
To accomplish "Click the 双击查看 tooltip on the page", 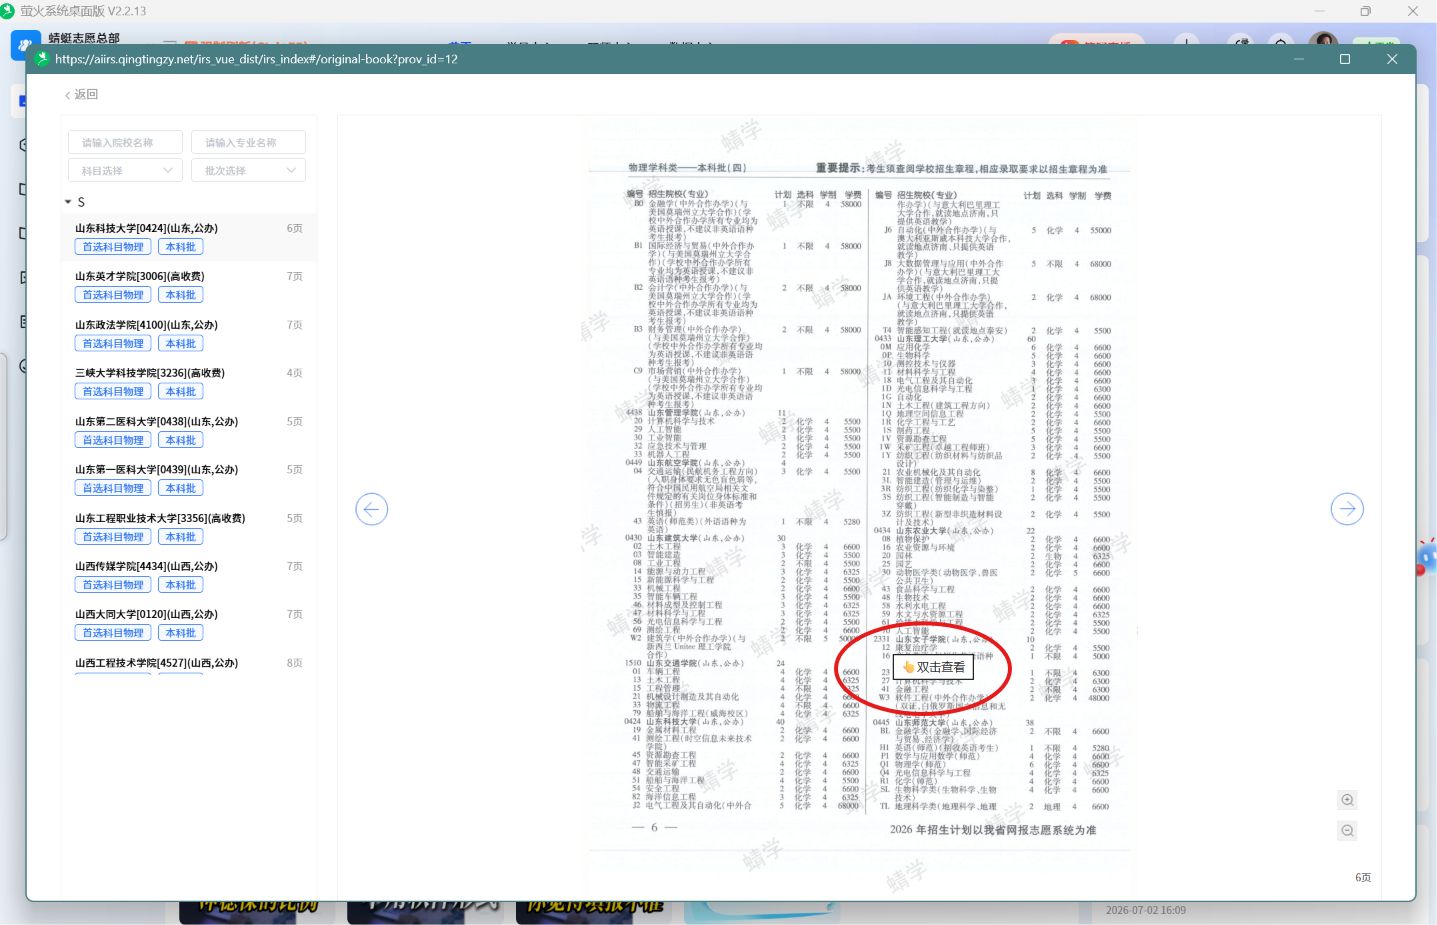I will (x=933, y=667).
